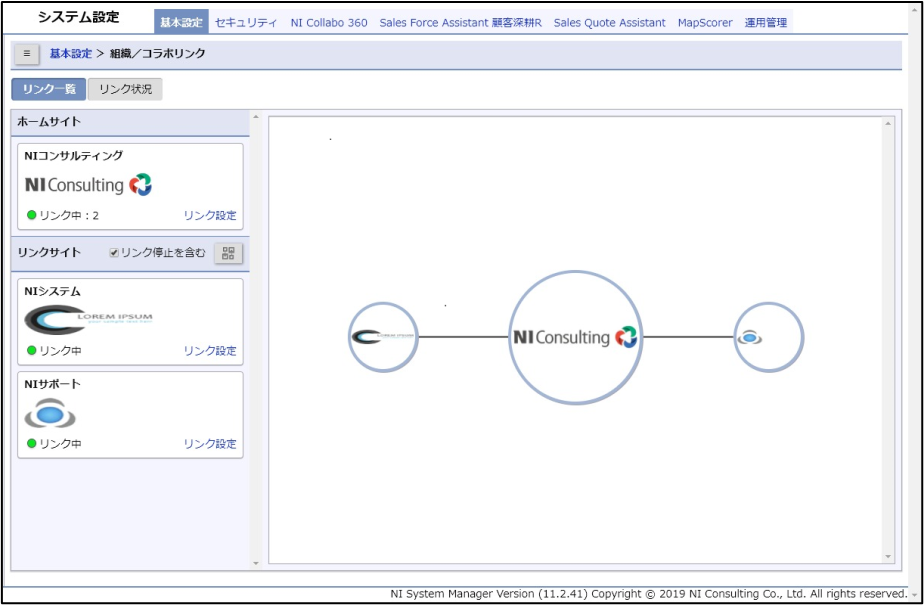Image resolution: width=924 pixels, height=605 pixels.
Task: Click the NIサポート card title
Action: click(x=52, y=384)
